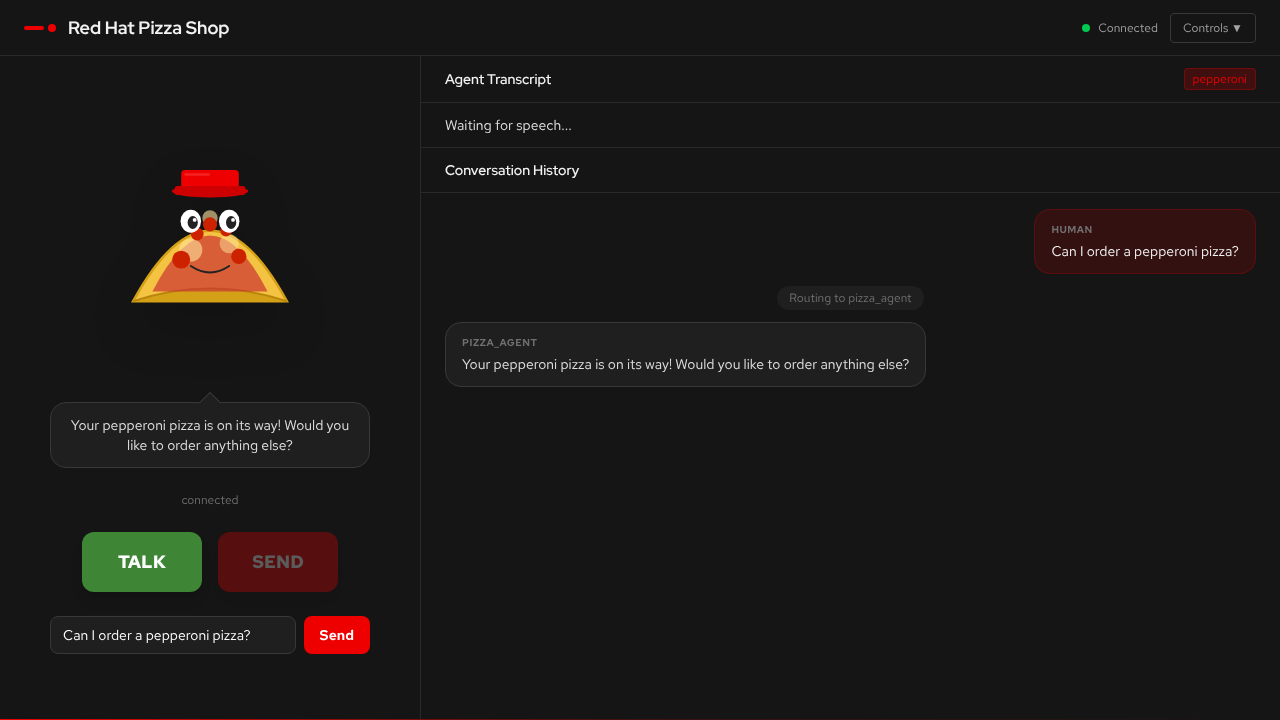Click the 'Routing to pizza_agent' pill
This screenshot has width=1280, height=720.
pos(850,298)
